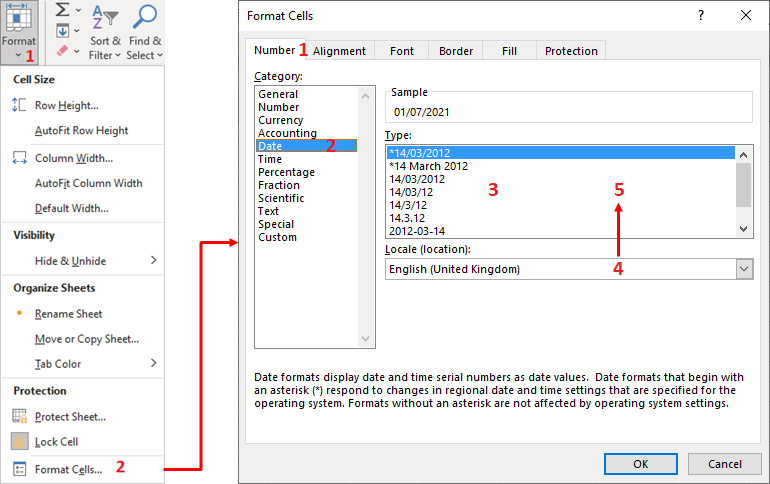The image size is (770, 484).
Task: Select the Date category
Action: click(306, 146)
